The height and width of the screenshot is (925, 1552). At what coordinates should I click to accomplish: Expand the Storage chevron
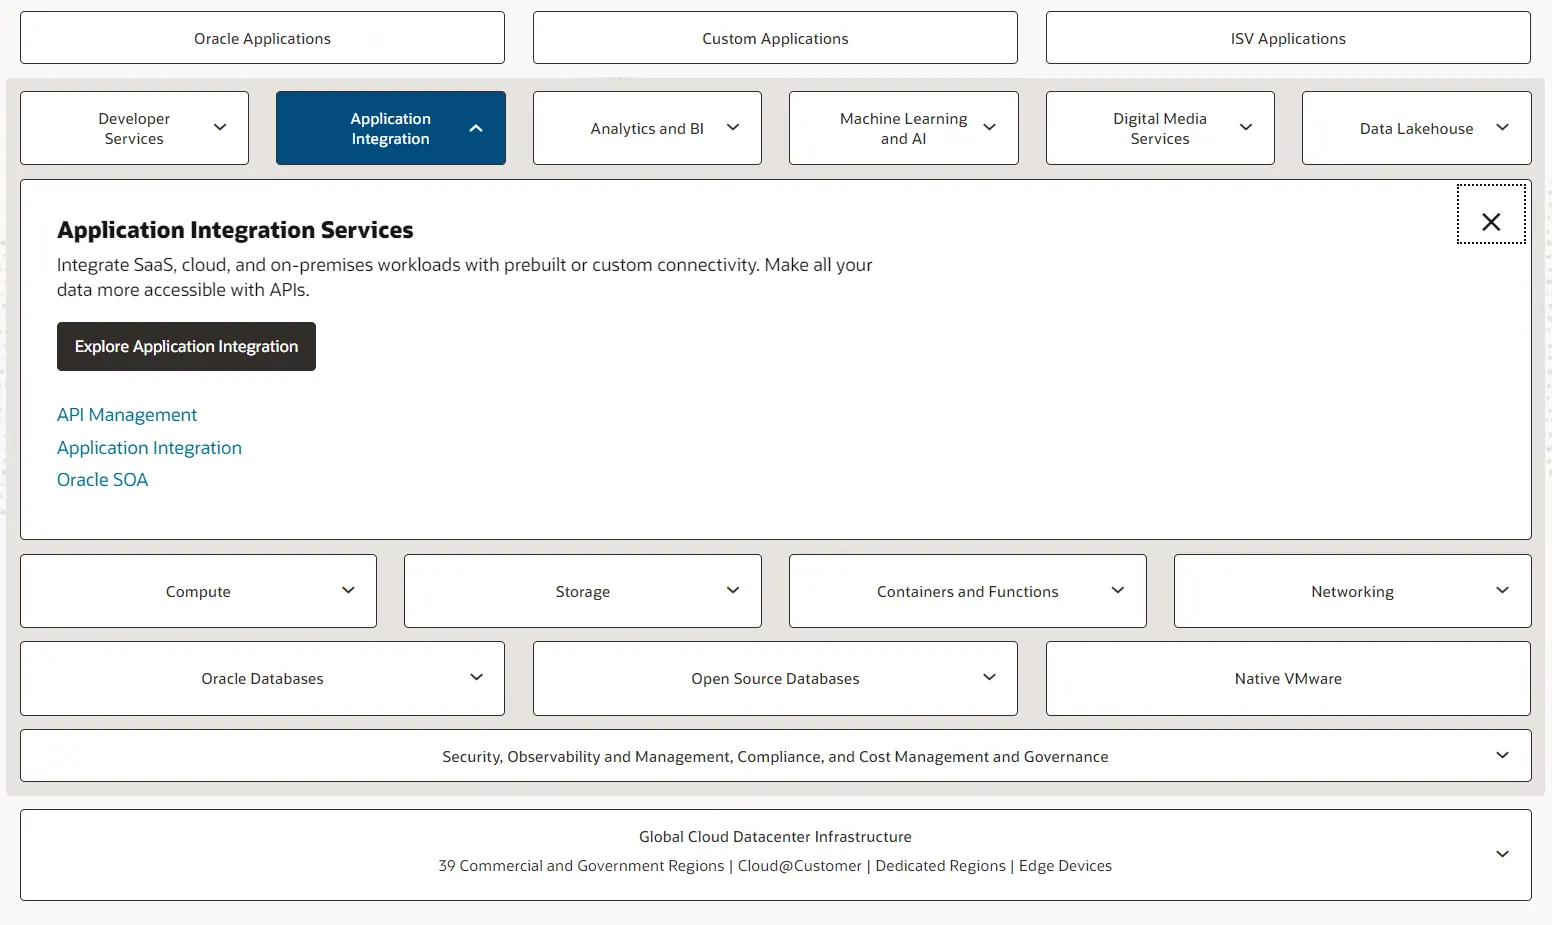pos(733,591)
